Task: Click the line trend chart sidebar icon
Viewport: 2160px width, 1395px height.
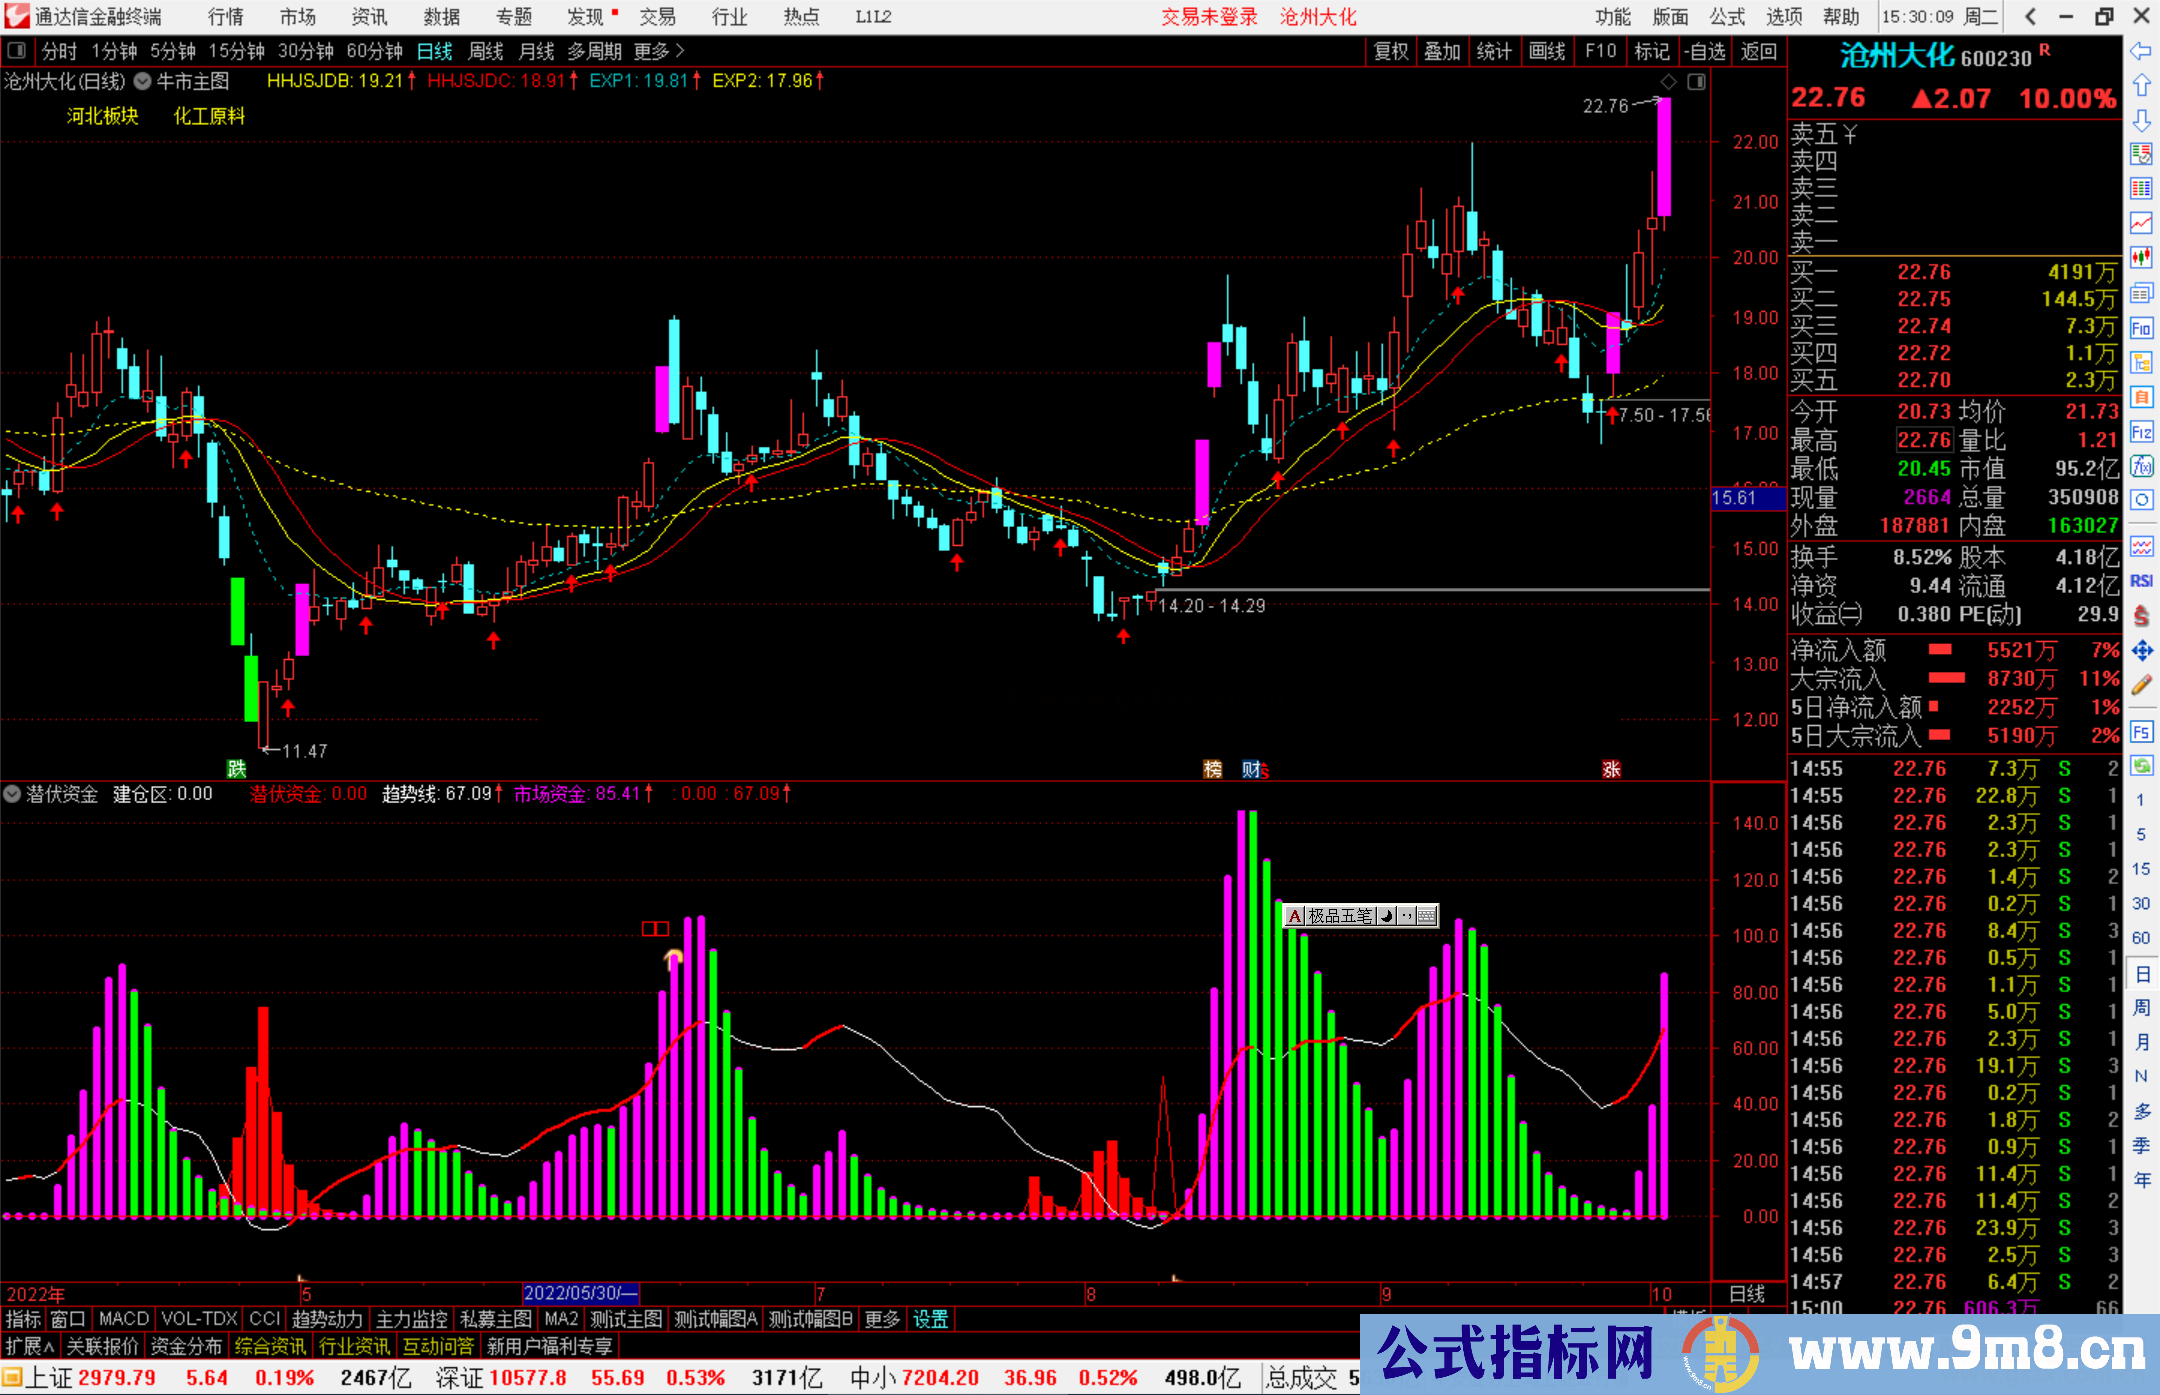Action: tap(2141, 222)
